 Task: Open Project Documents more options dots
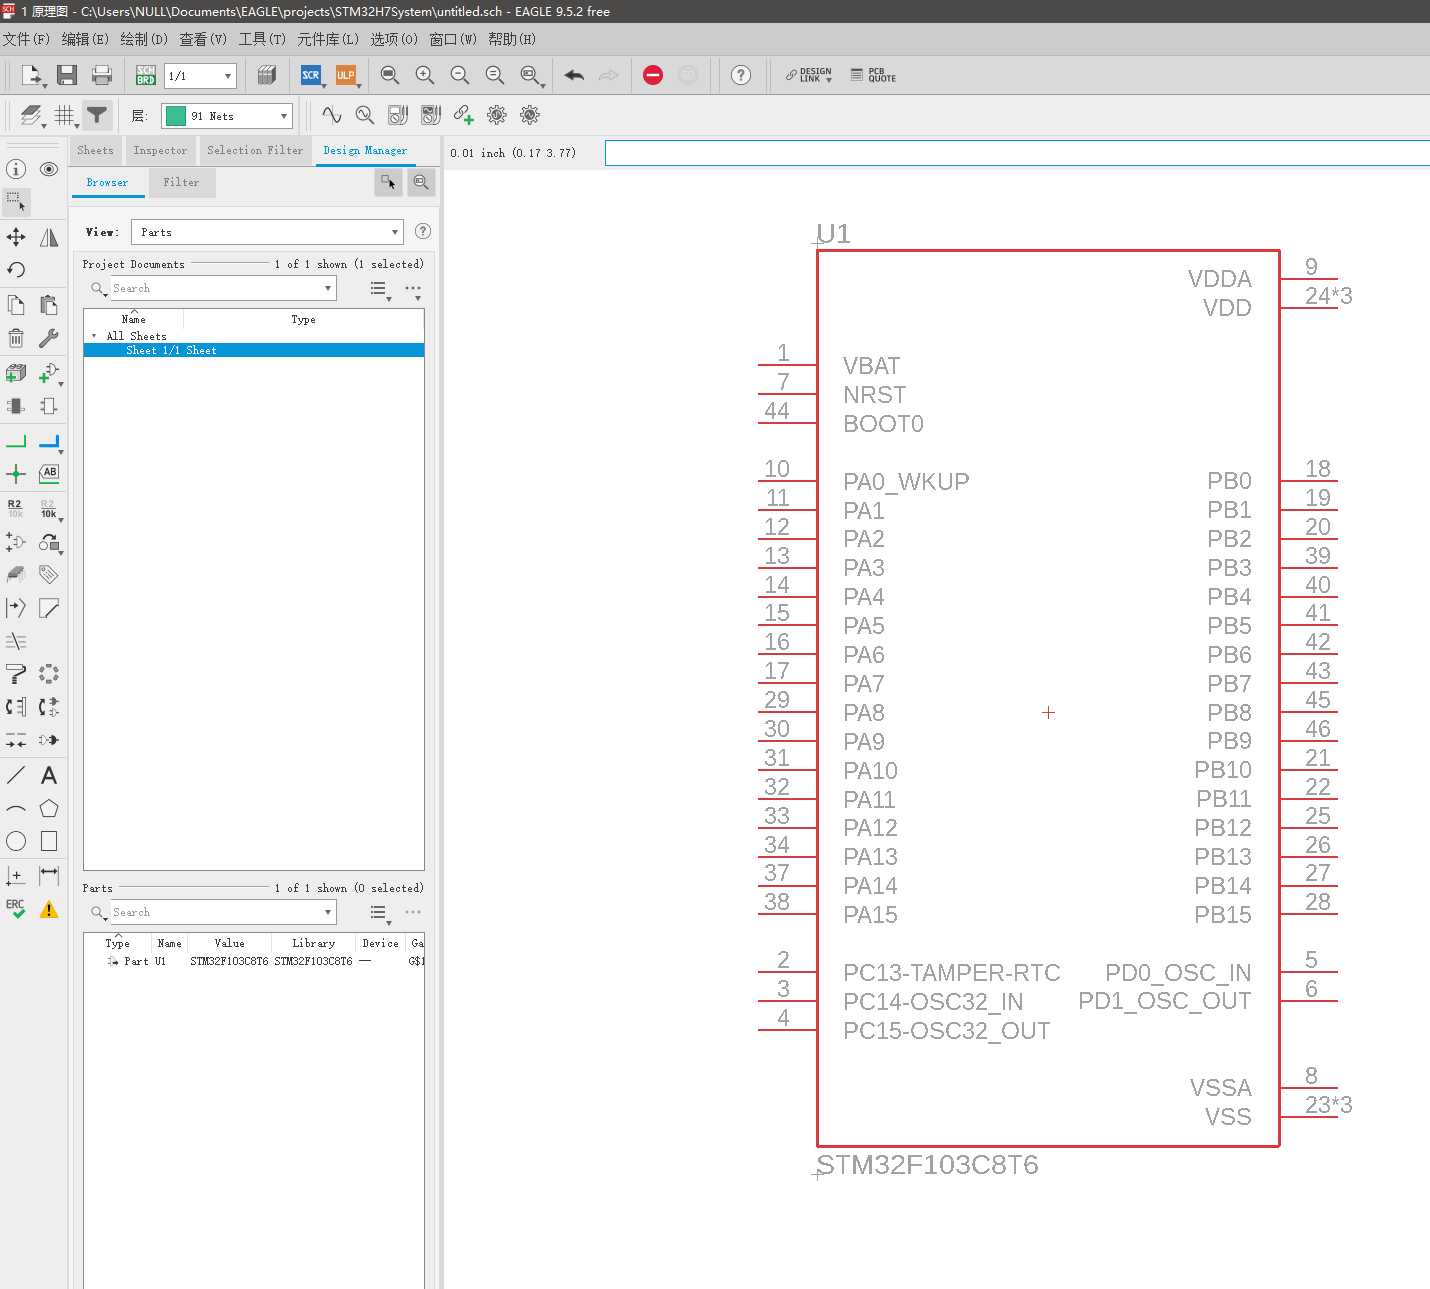coord(413,289)
